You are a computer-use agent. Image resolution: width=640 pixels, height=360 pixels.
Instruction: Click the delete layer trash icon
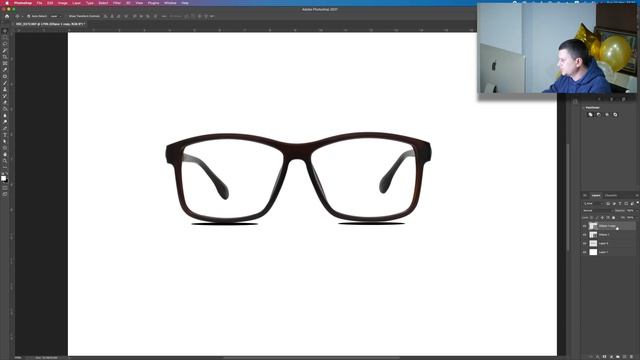coord(632,357)
